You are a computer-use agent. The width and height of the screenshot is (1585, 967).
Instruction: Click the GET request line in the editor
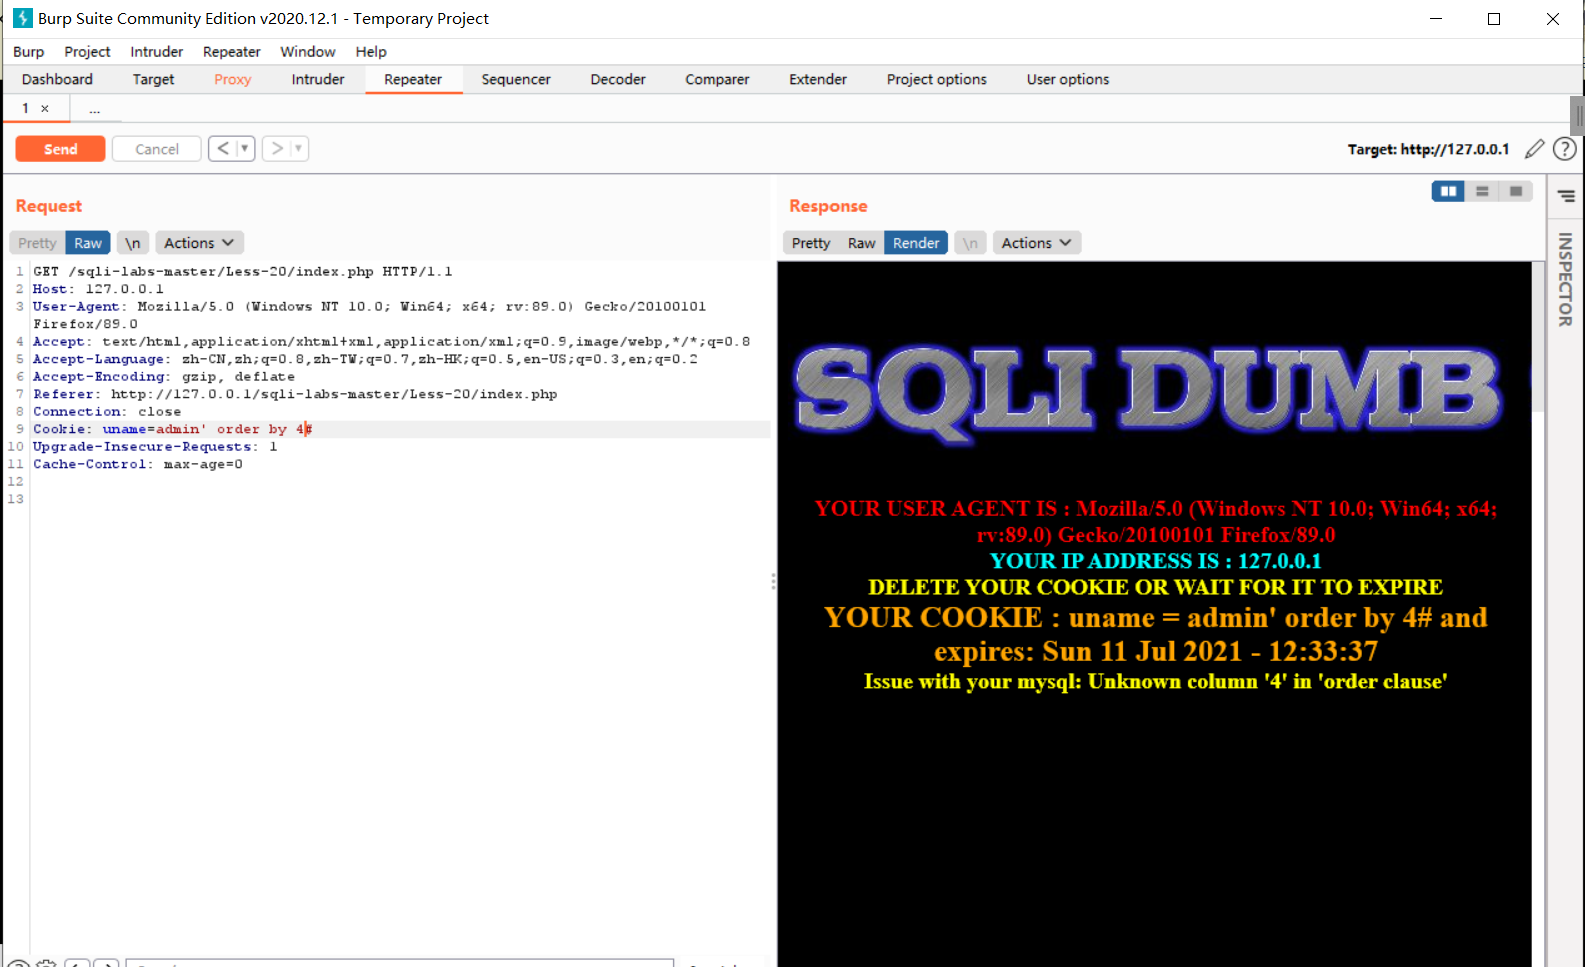pos(243,272)
